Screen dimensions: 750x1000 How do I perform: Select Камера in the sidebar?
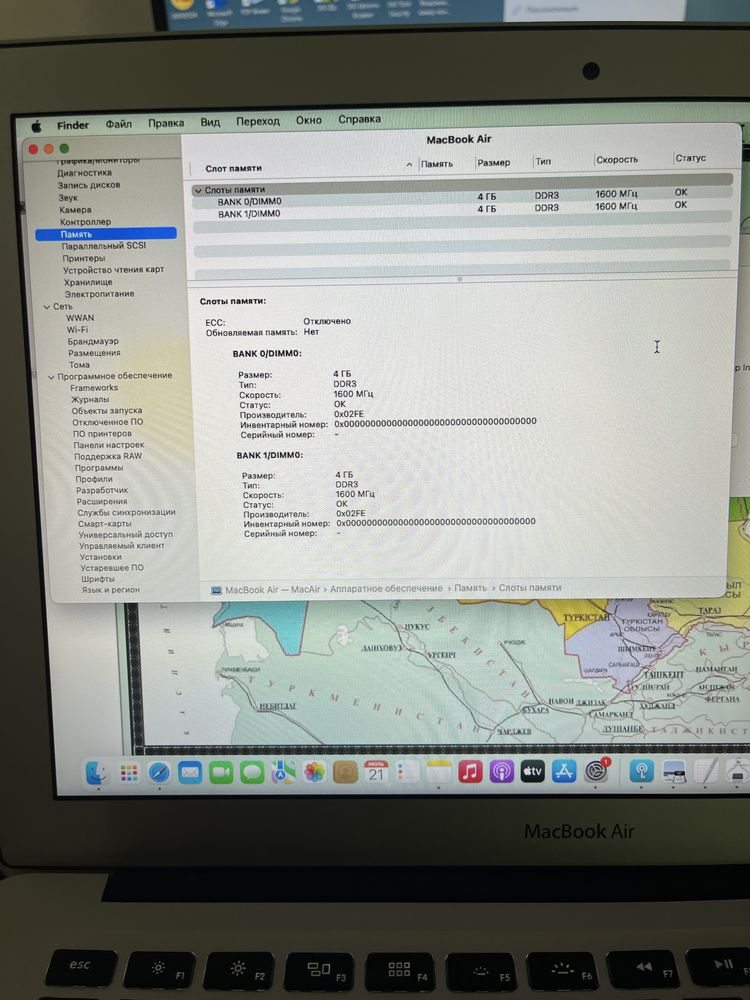pos(75,210)
